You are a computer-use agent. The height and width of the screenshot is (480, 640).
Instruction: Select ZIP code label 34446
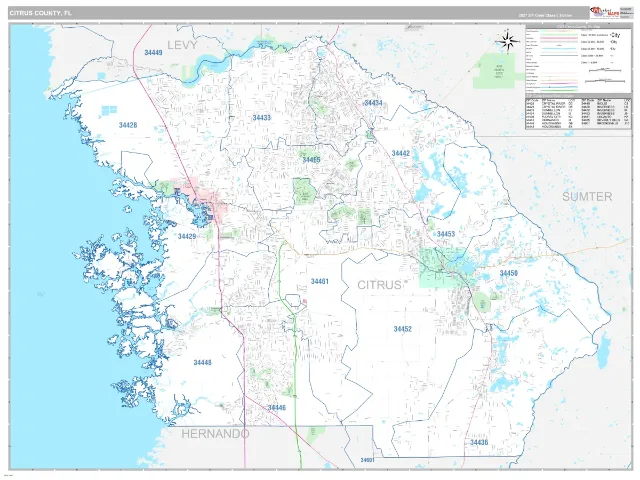click(x=277, y=408)
